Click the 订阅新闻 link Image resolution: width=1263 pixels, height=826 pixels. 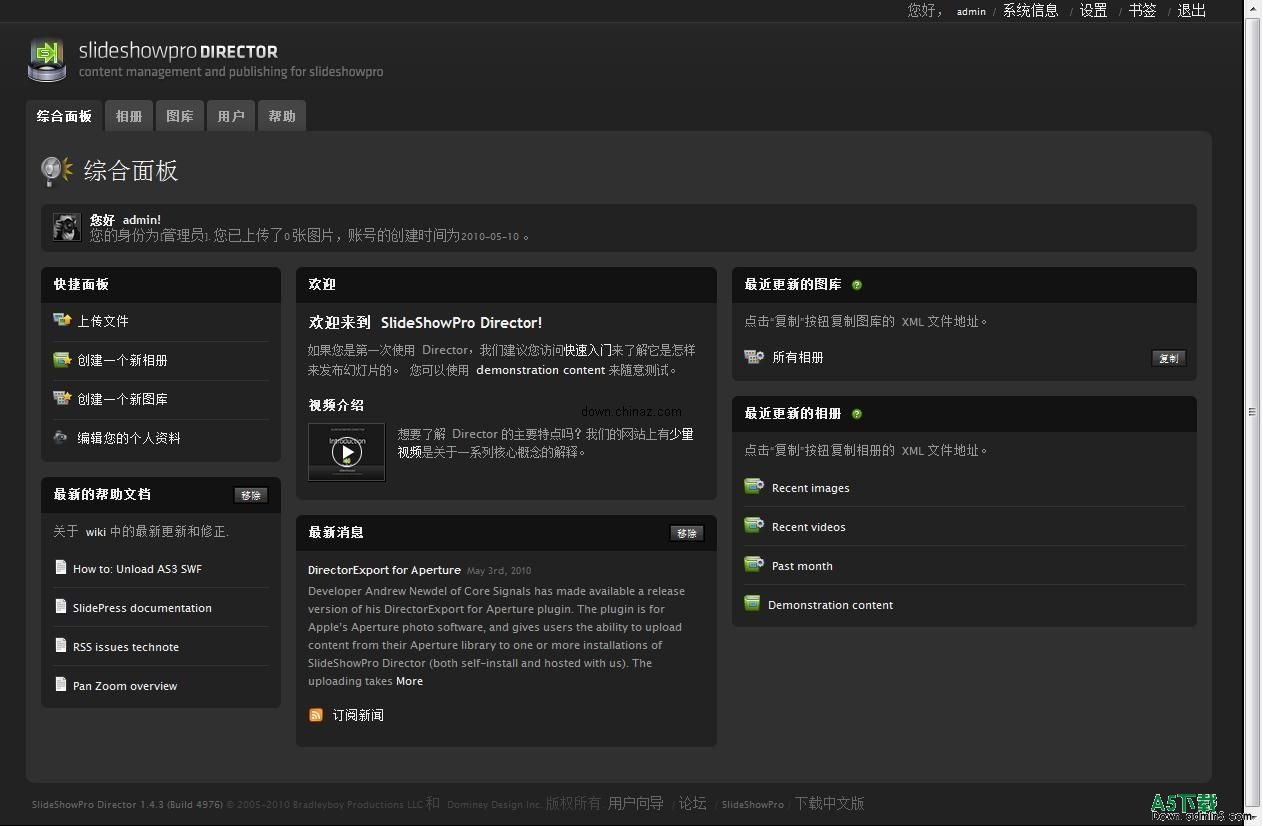pyautogui.click(x=358, y=715)
